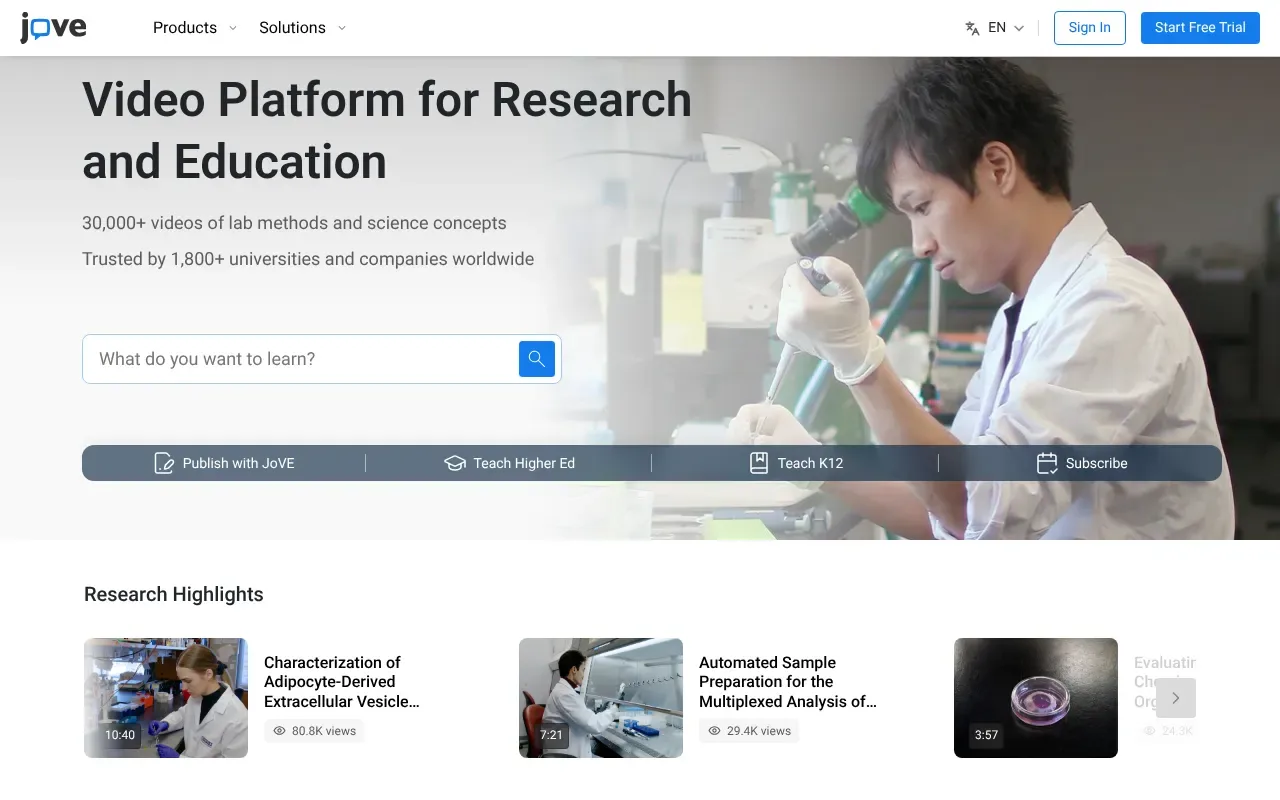Open the 3:57 petri dish video thumbnail
This screenshot has height=800, width=1280.
[x=1035, y=698]
